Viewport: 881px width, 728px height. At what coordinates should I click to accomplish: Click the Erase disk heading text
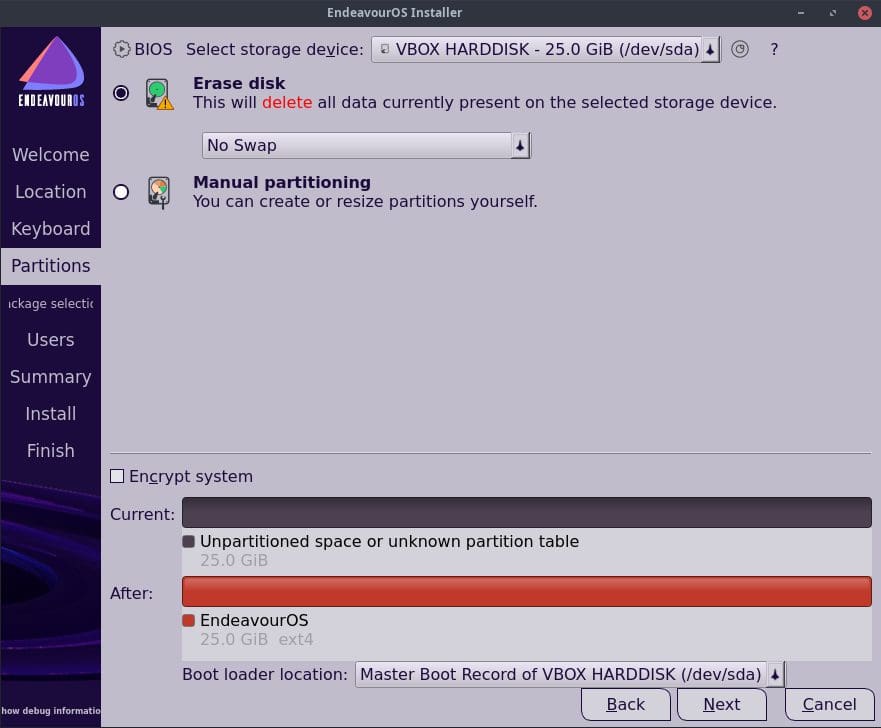tap(239, 83)
